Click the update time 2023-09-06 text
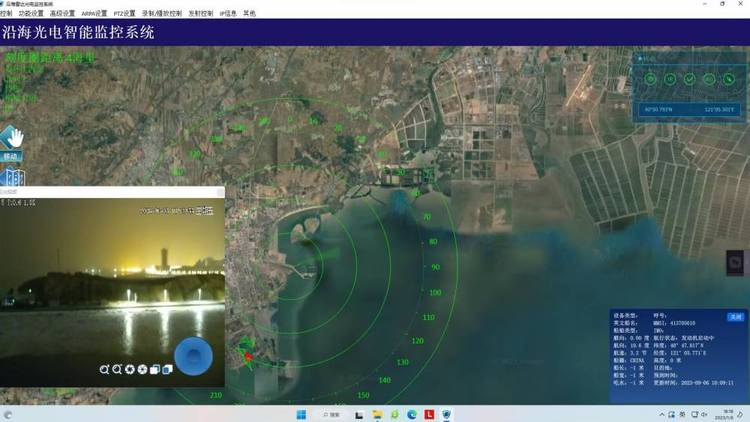Screen dimensions: 750x422 707,383
